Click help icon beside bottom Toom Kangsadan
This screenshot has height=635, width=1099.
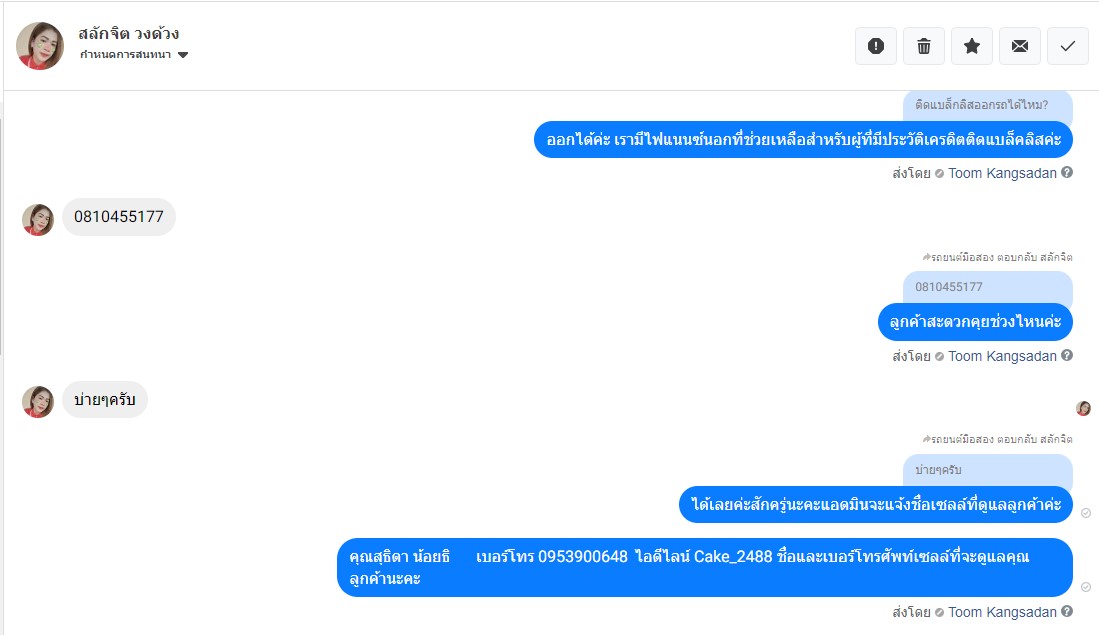point(1067,611)
